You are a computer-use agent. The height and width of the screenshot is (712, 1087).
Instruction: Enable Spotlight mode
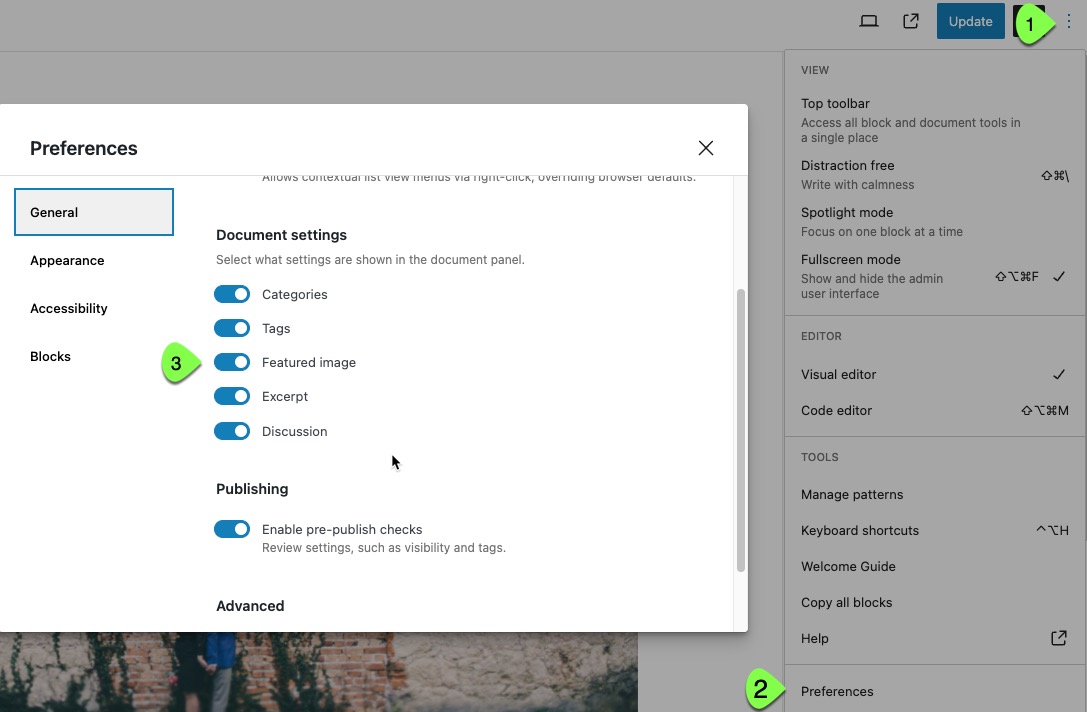tap(935, 222)
